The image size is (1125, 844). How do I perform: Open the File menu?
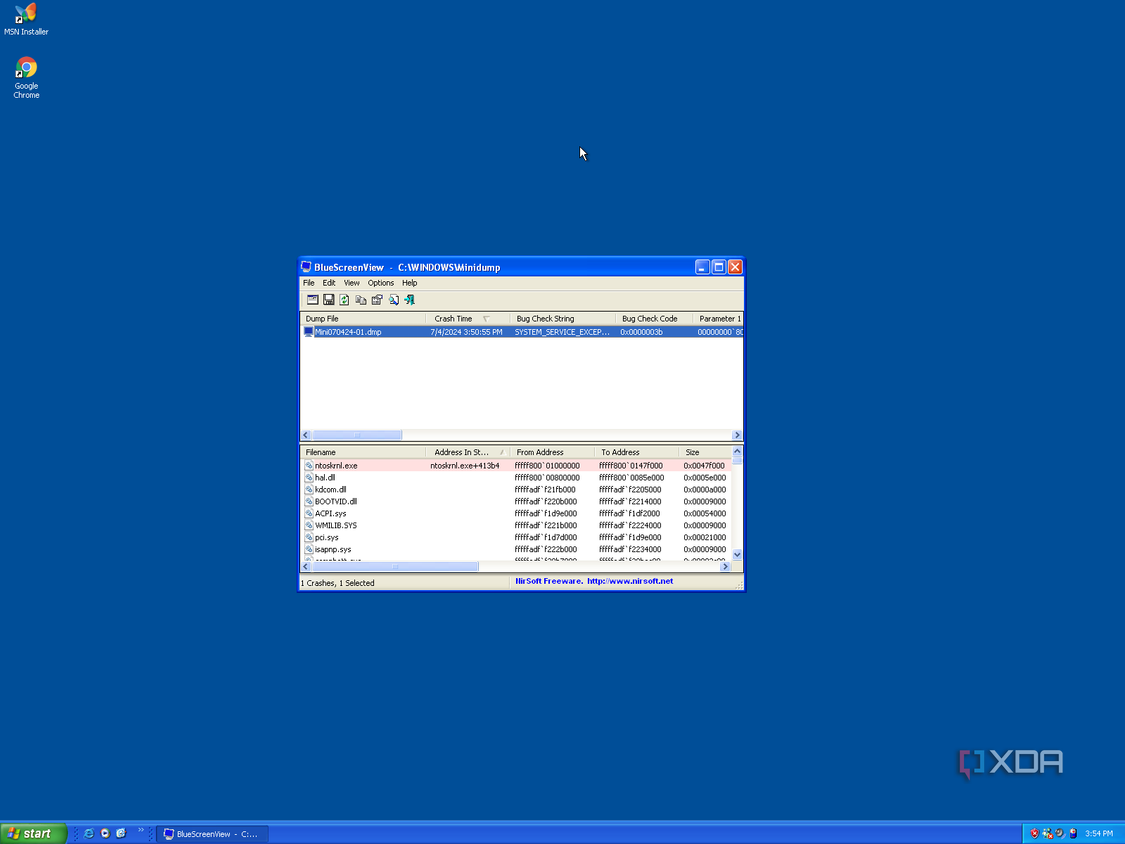click(309, 283)
